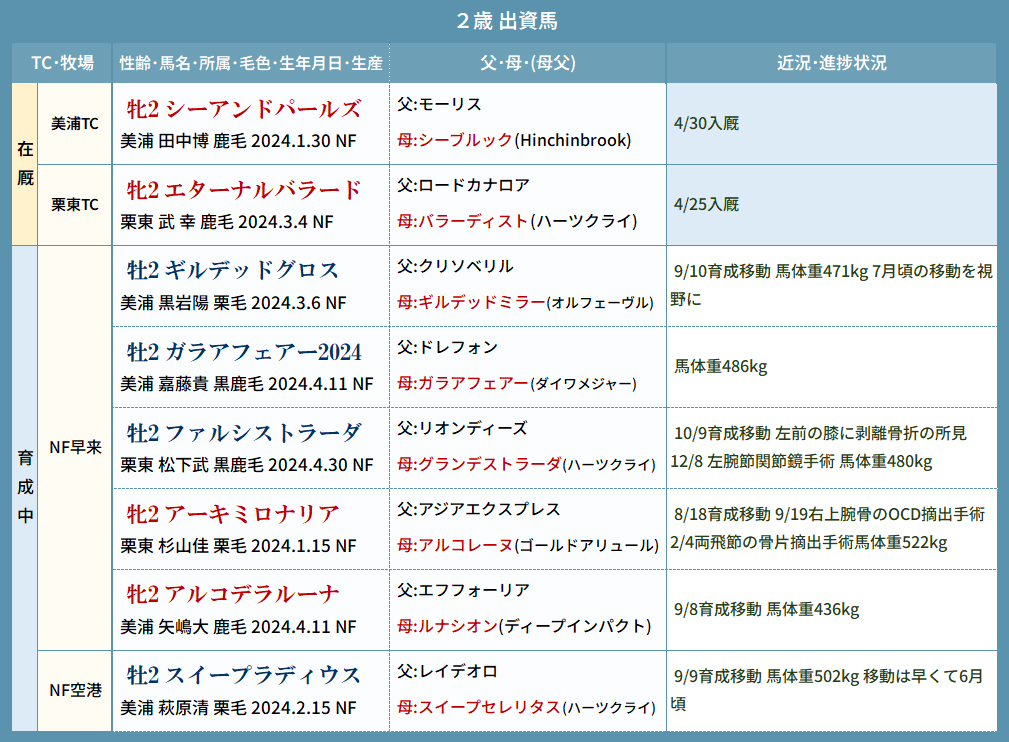Click the TC·牧場 column header

pos(62,63)
